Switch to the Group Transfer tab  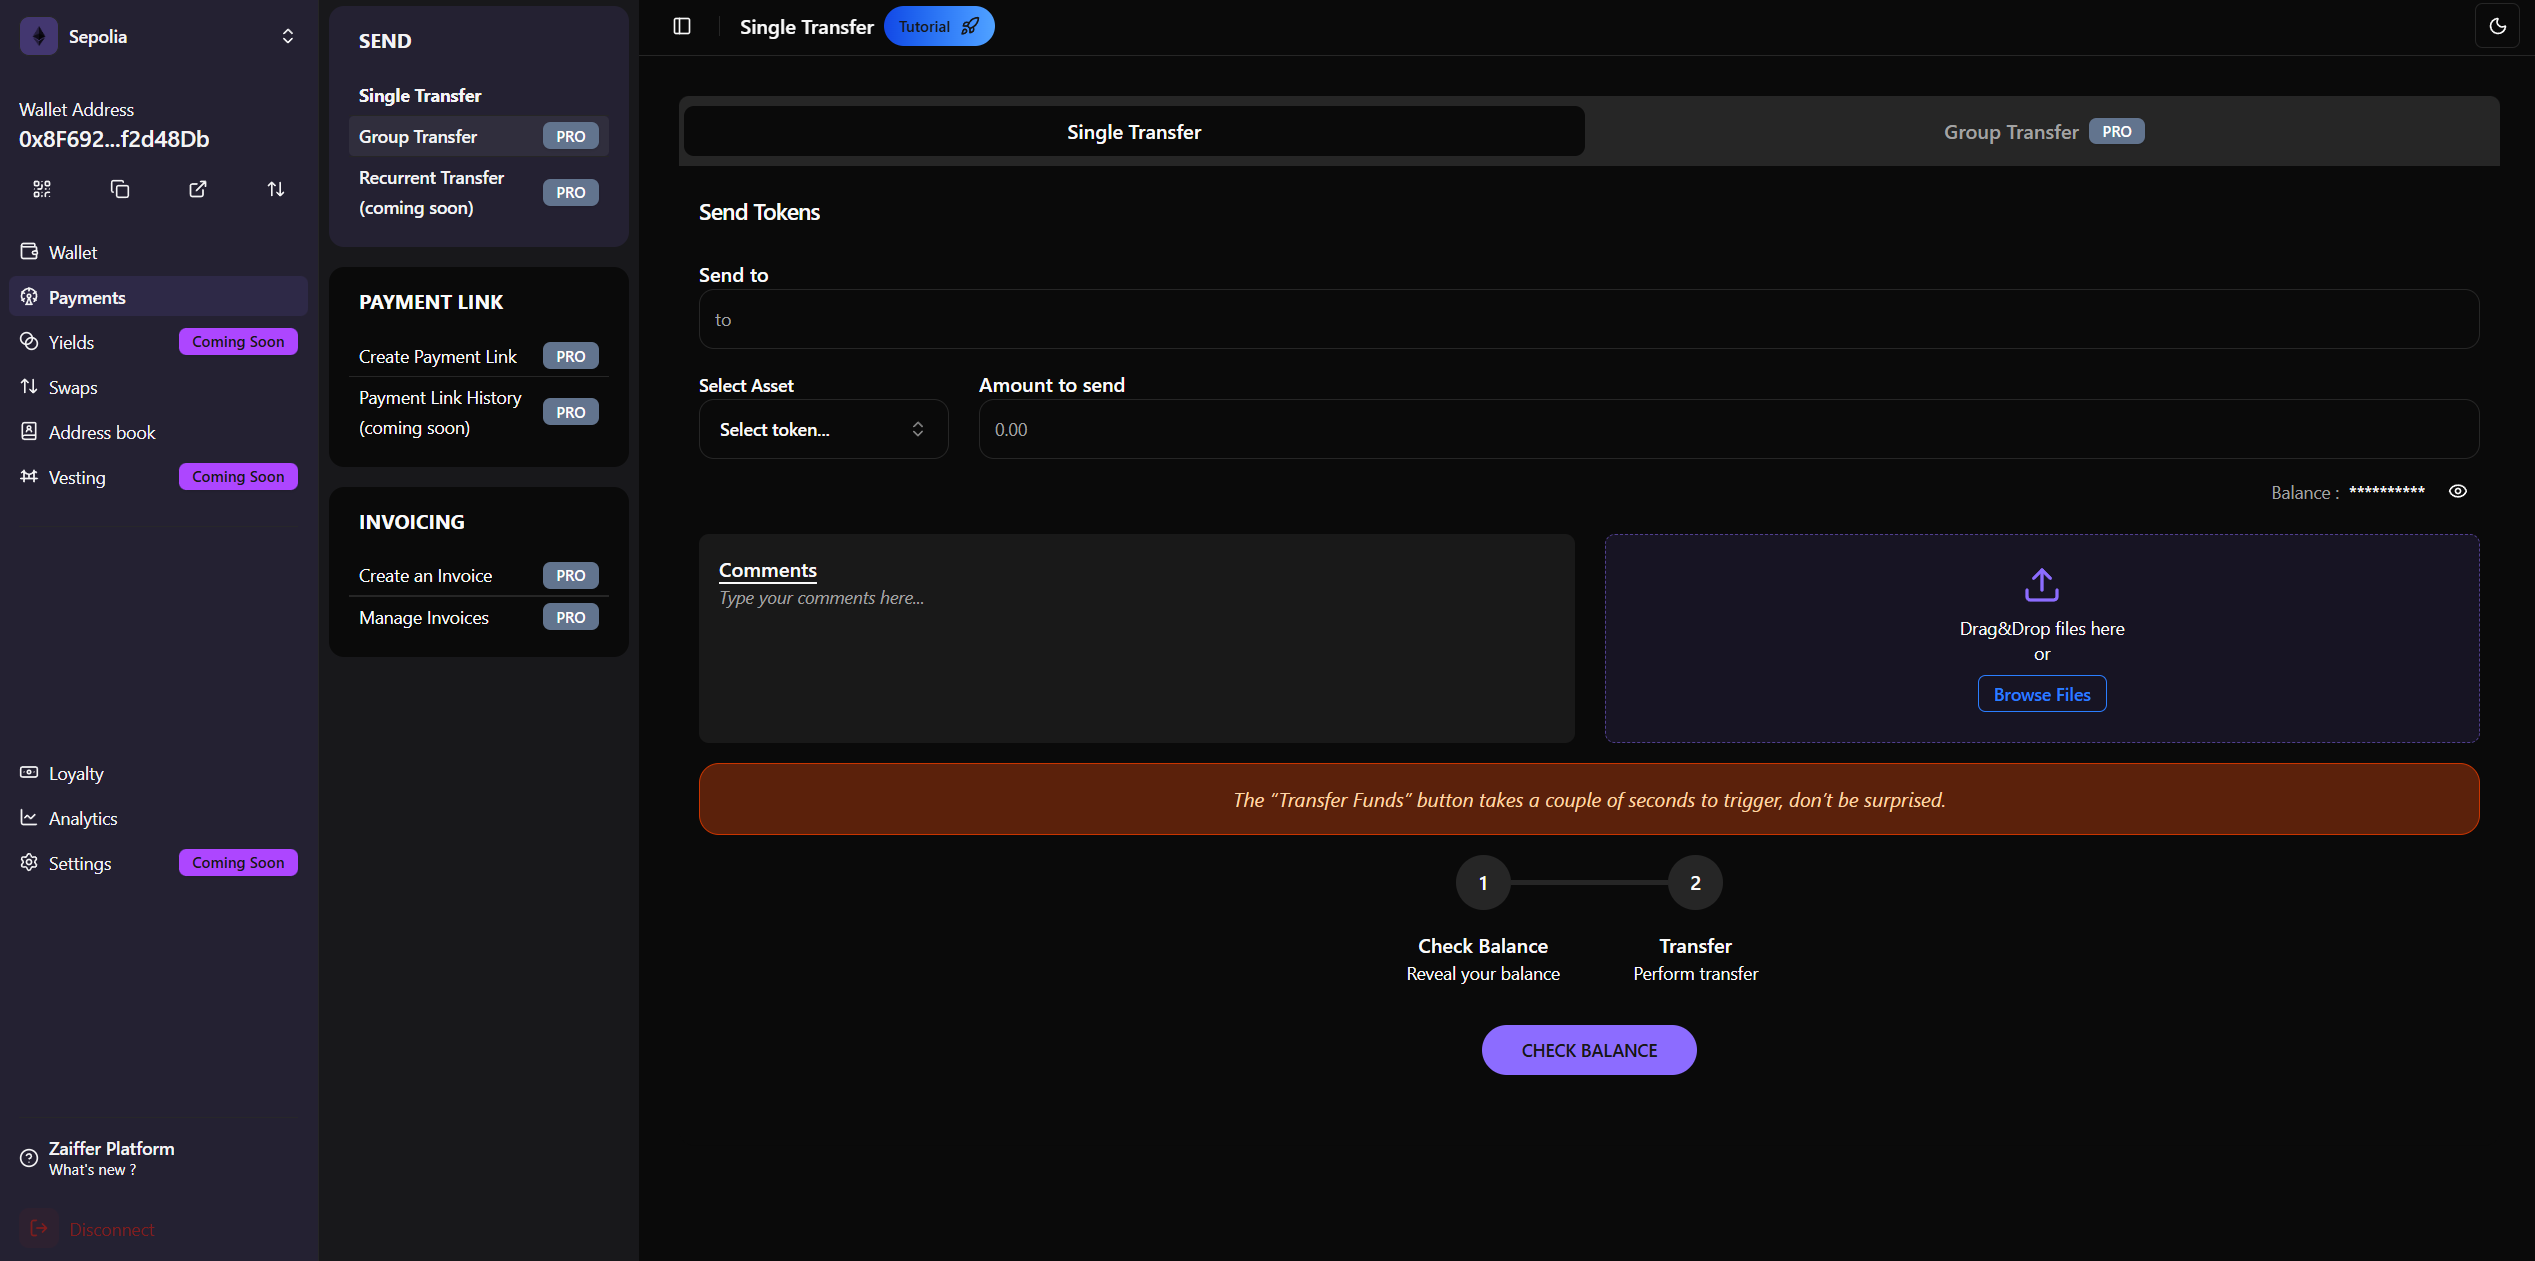tap(2041, 132)
